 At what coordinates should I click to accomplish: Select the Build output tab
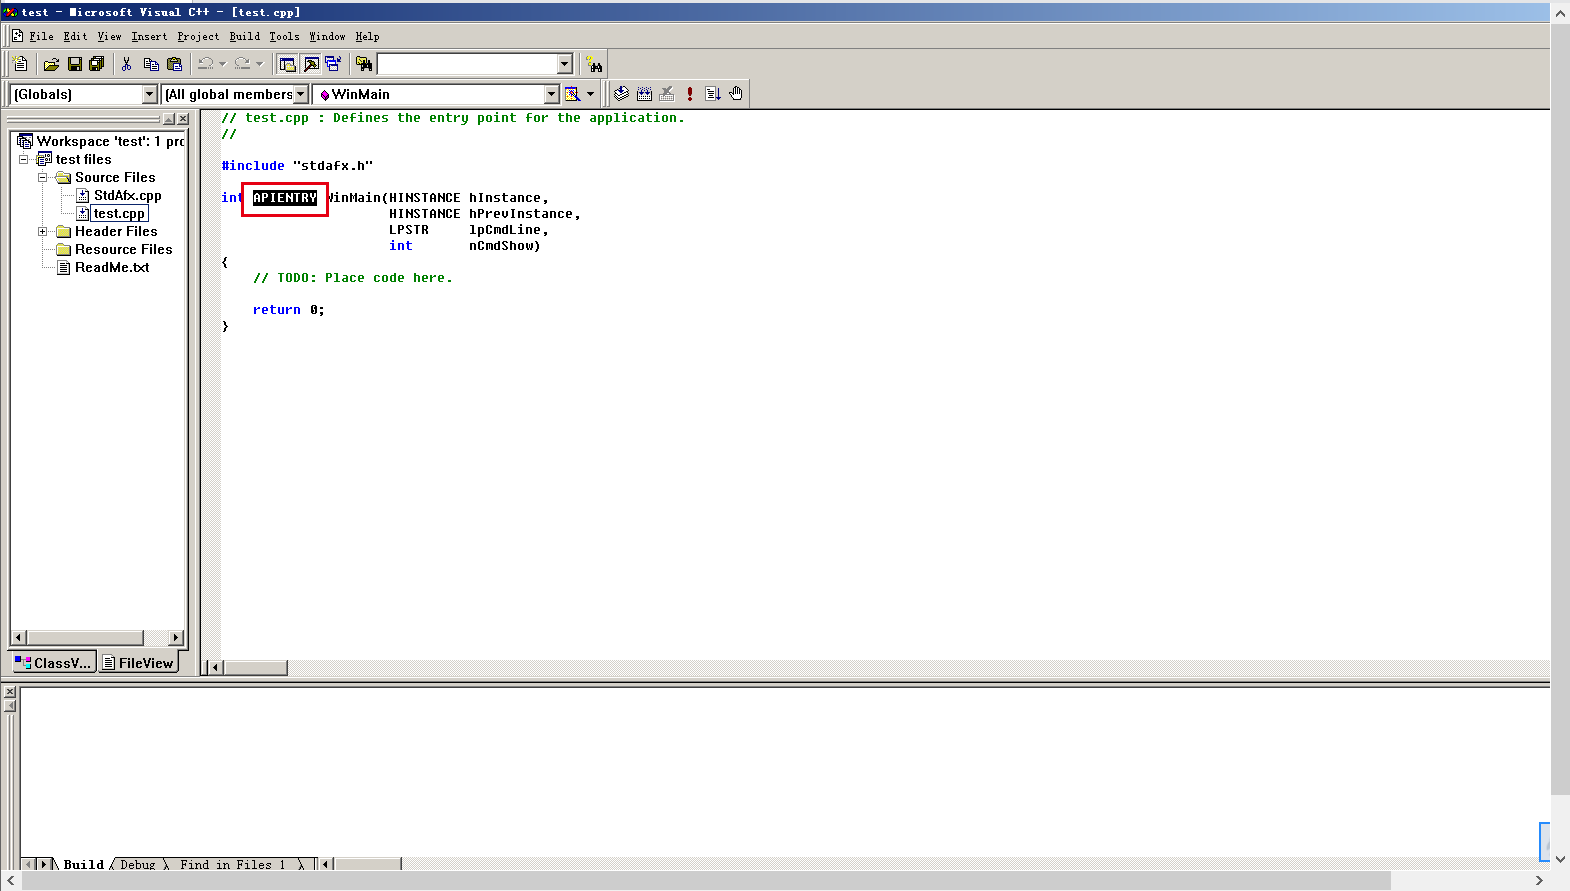(x=84, y=864)
